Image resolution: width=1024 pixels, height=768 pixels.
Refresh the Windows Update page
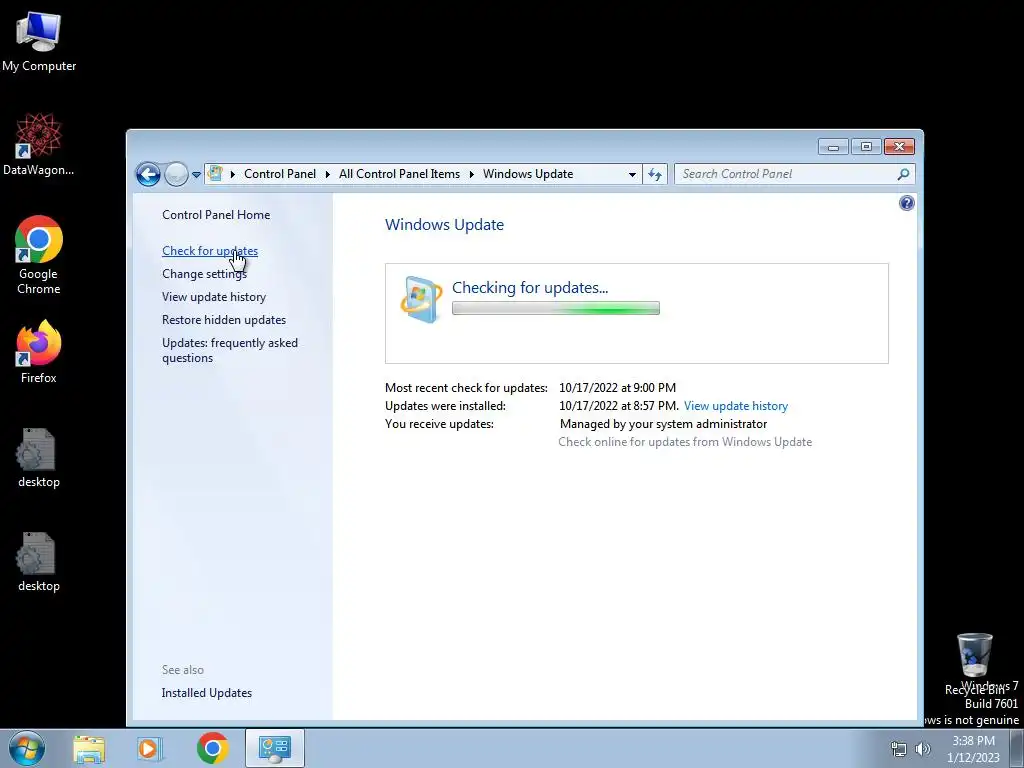(x=655, y=174)
